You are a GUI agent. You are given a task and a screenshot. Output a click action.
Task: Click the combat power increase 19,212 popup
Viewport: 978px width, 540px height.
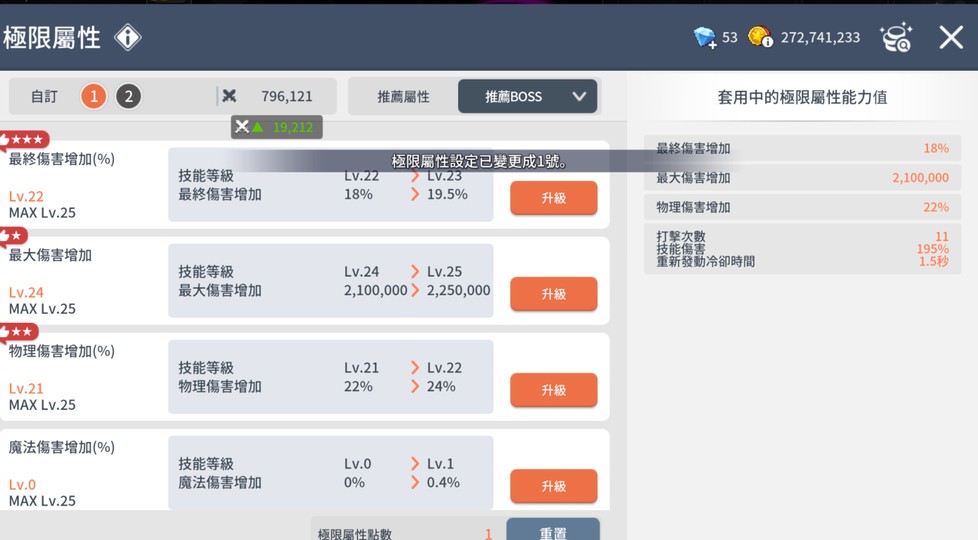tap(277, 127)
